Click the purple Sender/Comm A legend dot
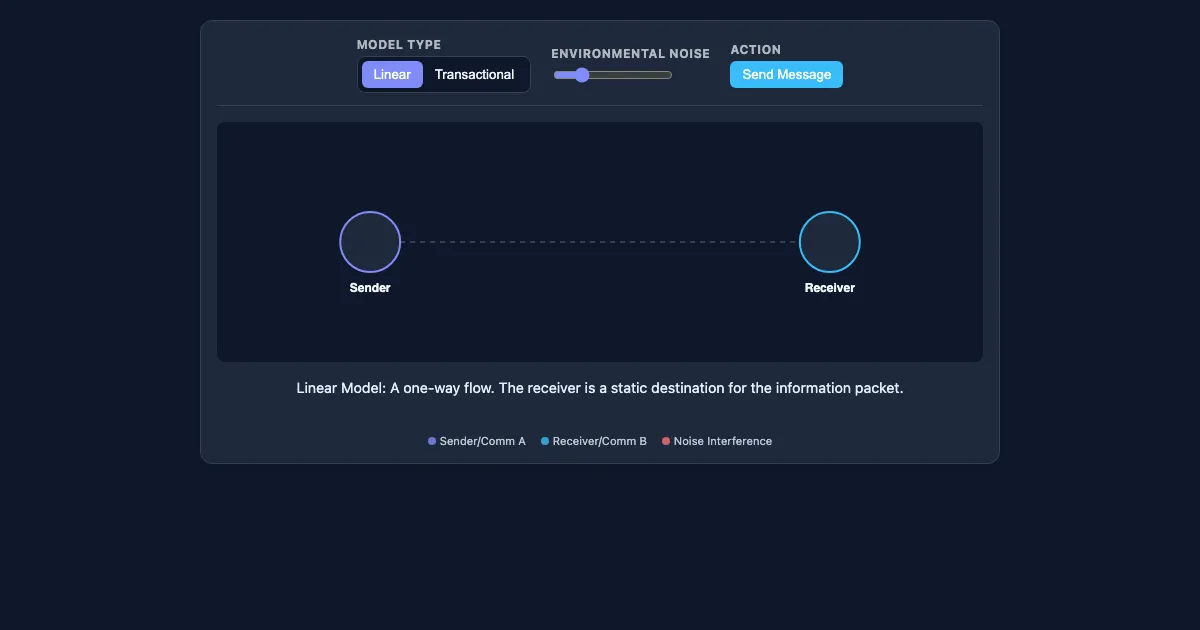Image resolution: width=1200 pixels, height=630 pixels. [x=432, y=441]
